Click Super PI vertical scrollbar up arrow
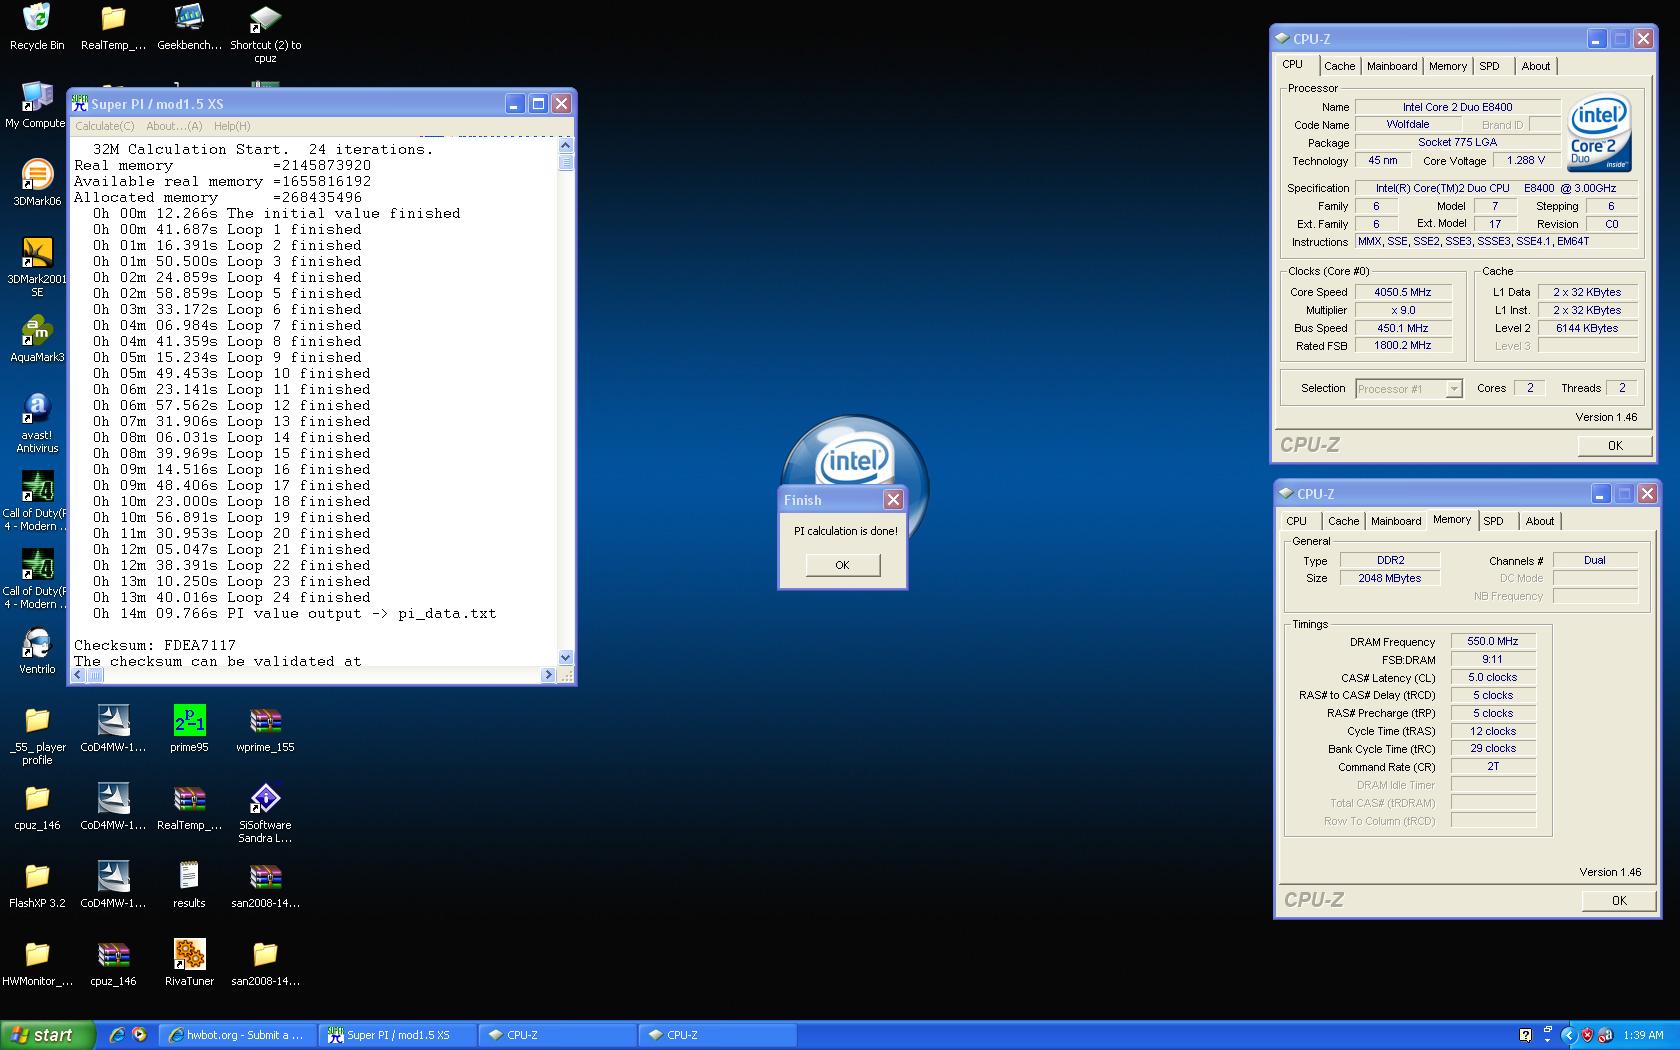This screenshot has height=1050, width=1680. pyautogui.click(x=566, y=145)
